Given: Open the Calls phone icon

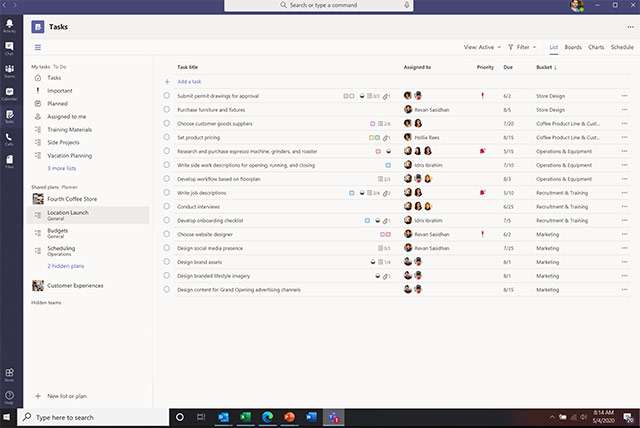Looking at the screenshot, I should coord(9,139).
